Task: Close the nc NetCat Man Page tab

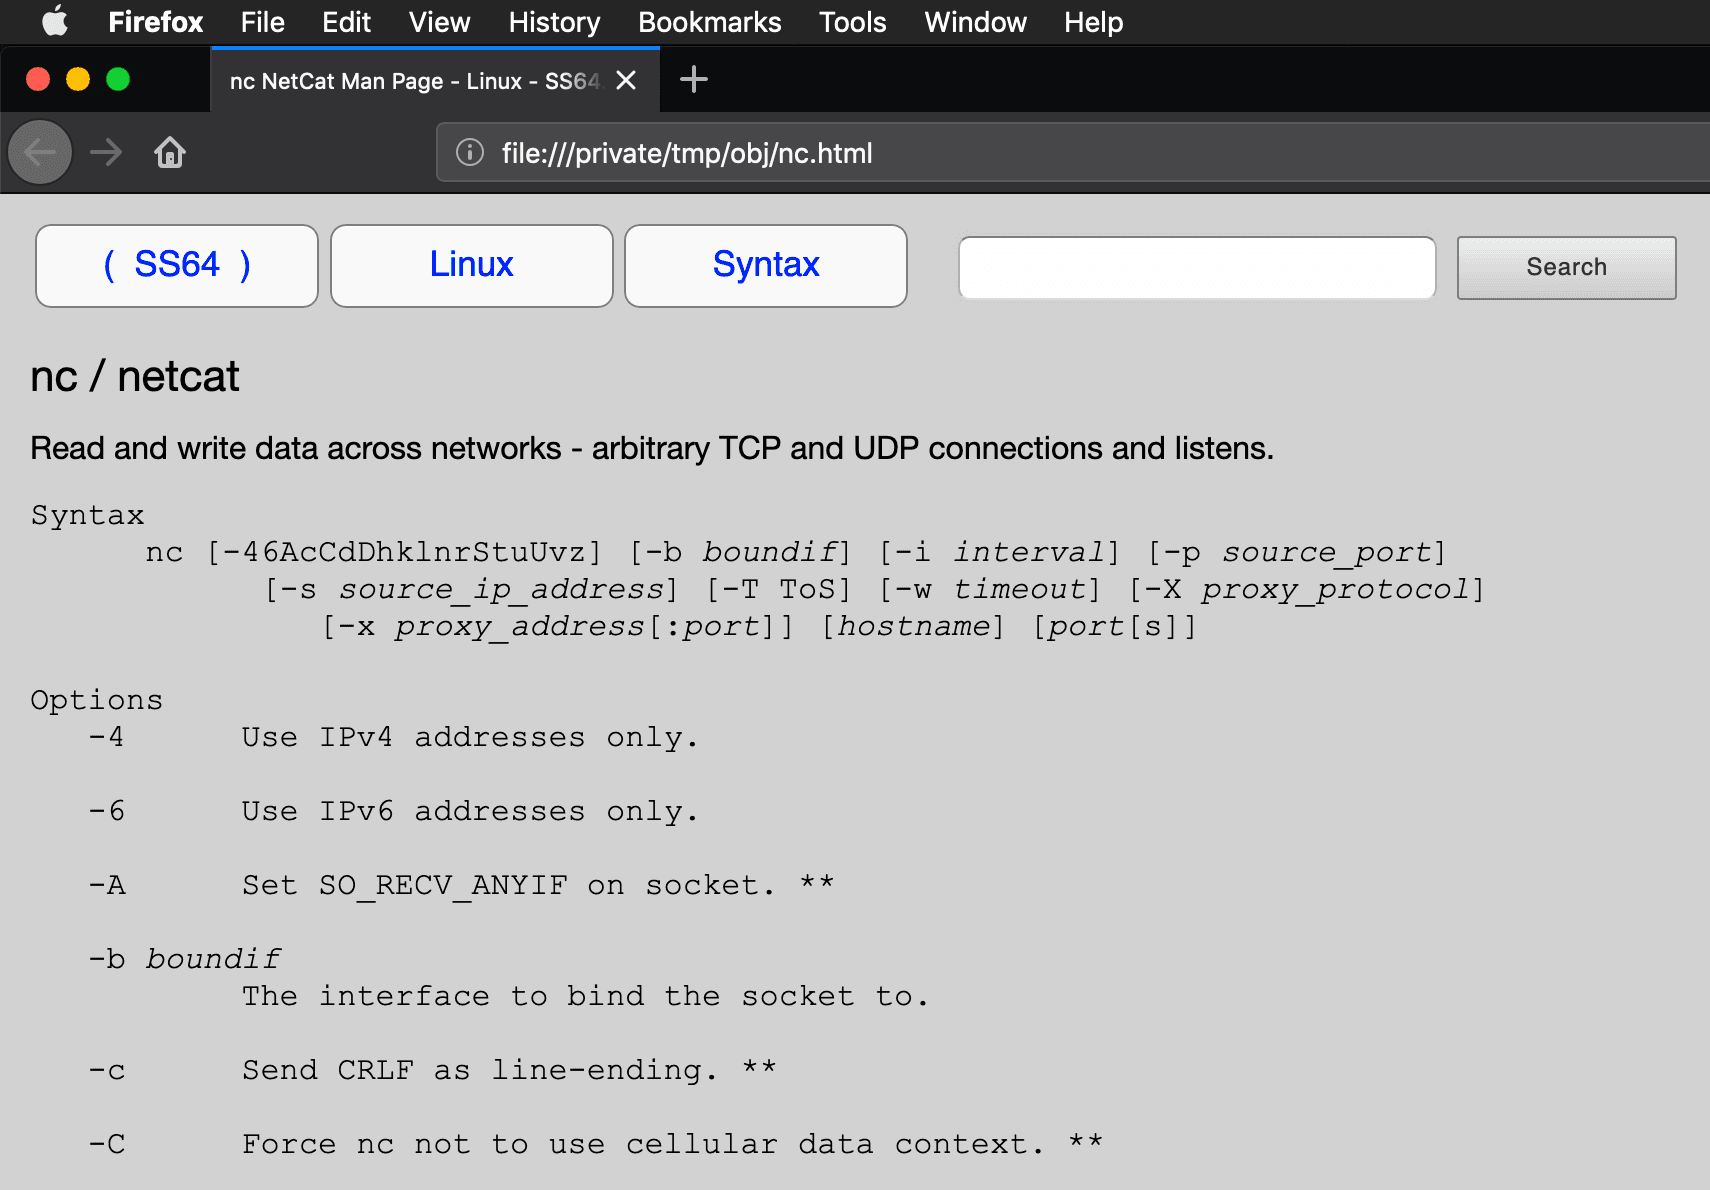Action: point(626,80)
